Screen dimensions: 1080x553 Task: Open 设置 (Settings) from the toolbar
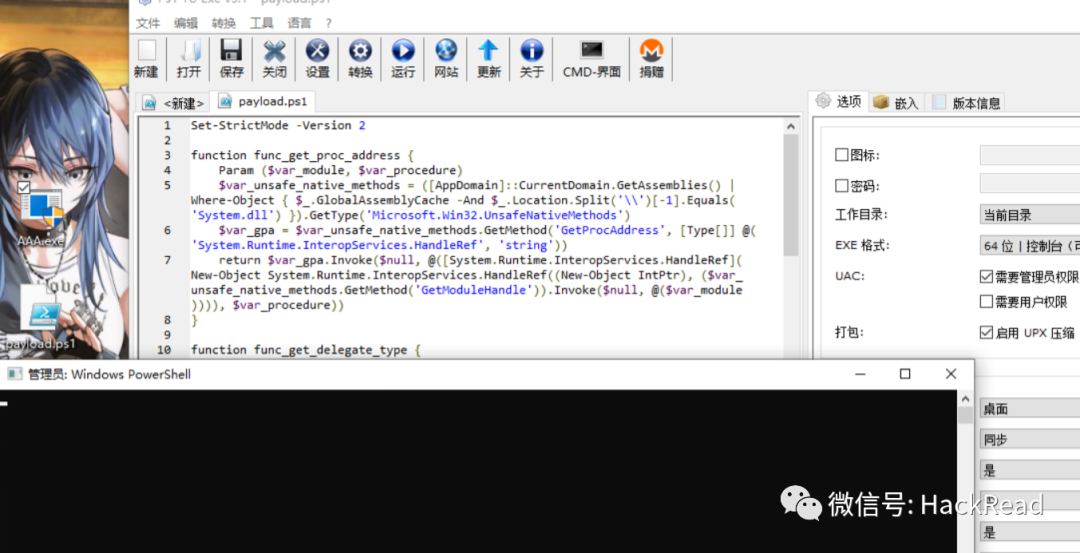[x=317, y=59]
